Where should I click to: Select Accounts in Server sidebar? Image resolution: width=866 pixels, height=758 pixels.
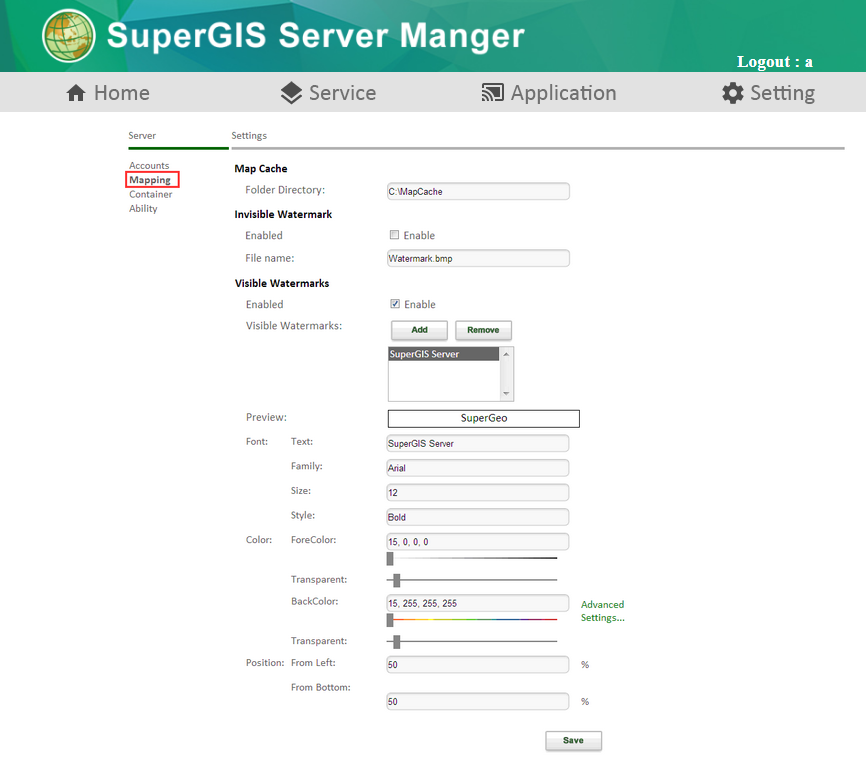149,165
